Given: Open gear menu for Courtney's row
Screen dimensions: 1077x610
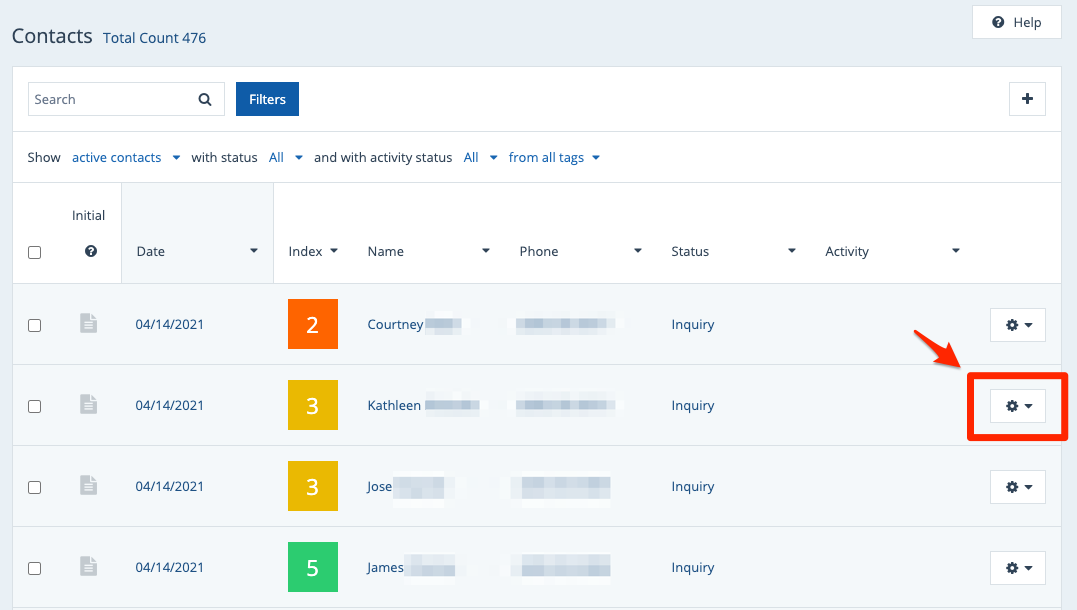Looking at the screenshot, I should click(1017, 325).
